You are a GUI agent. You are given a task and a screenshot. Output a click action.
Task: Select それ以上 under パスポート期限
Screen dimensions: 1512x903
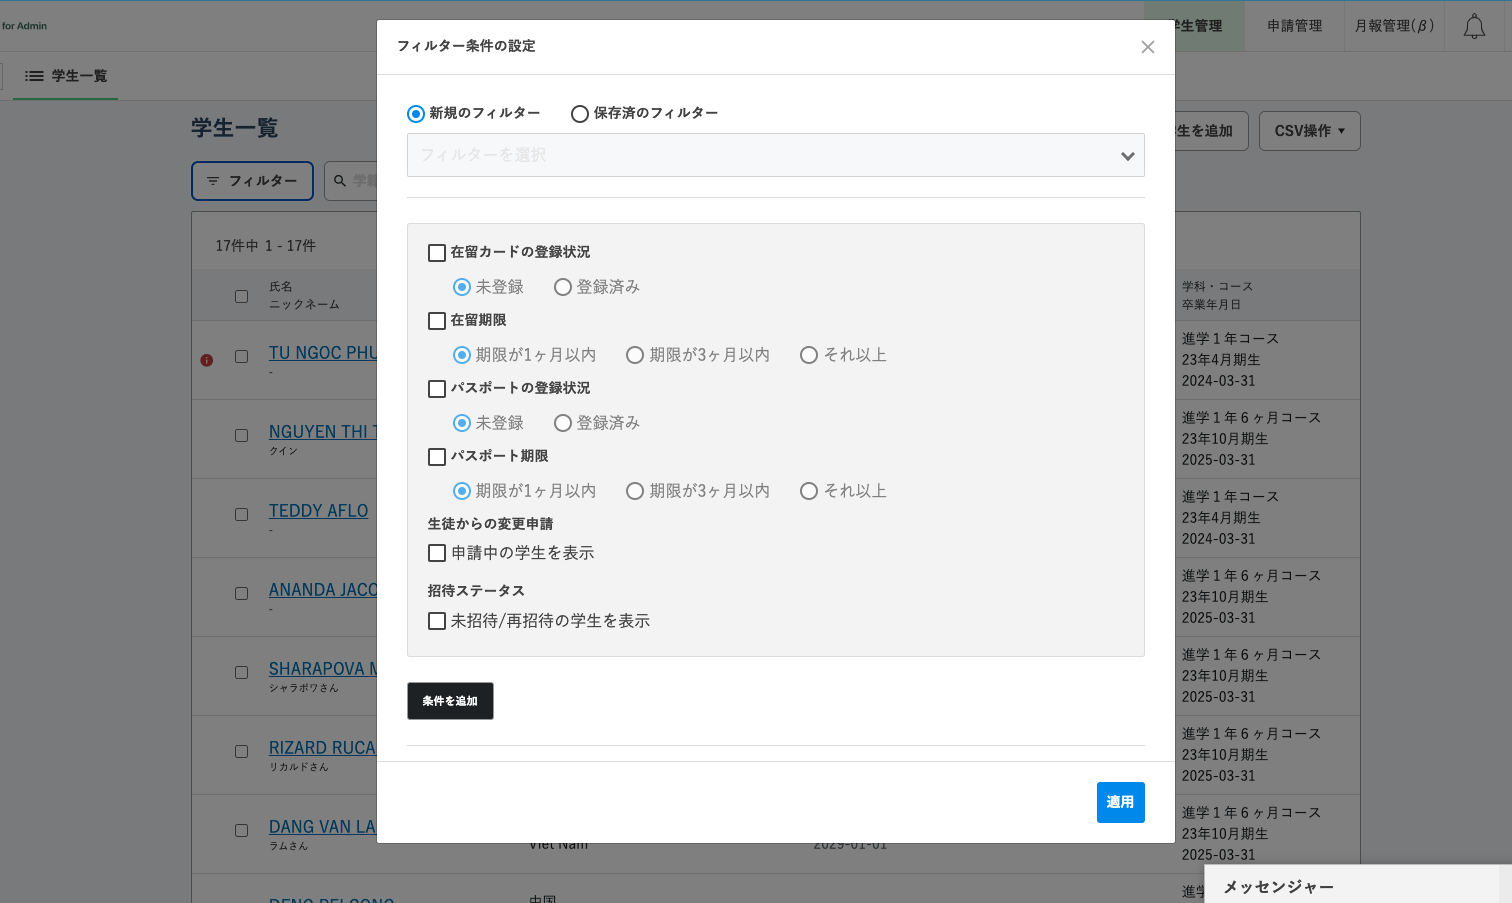click(809, 491)
